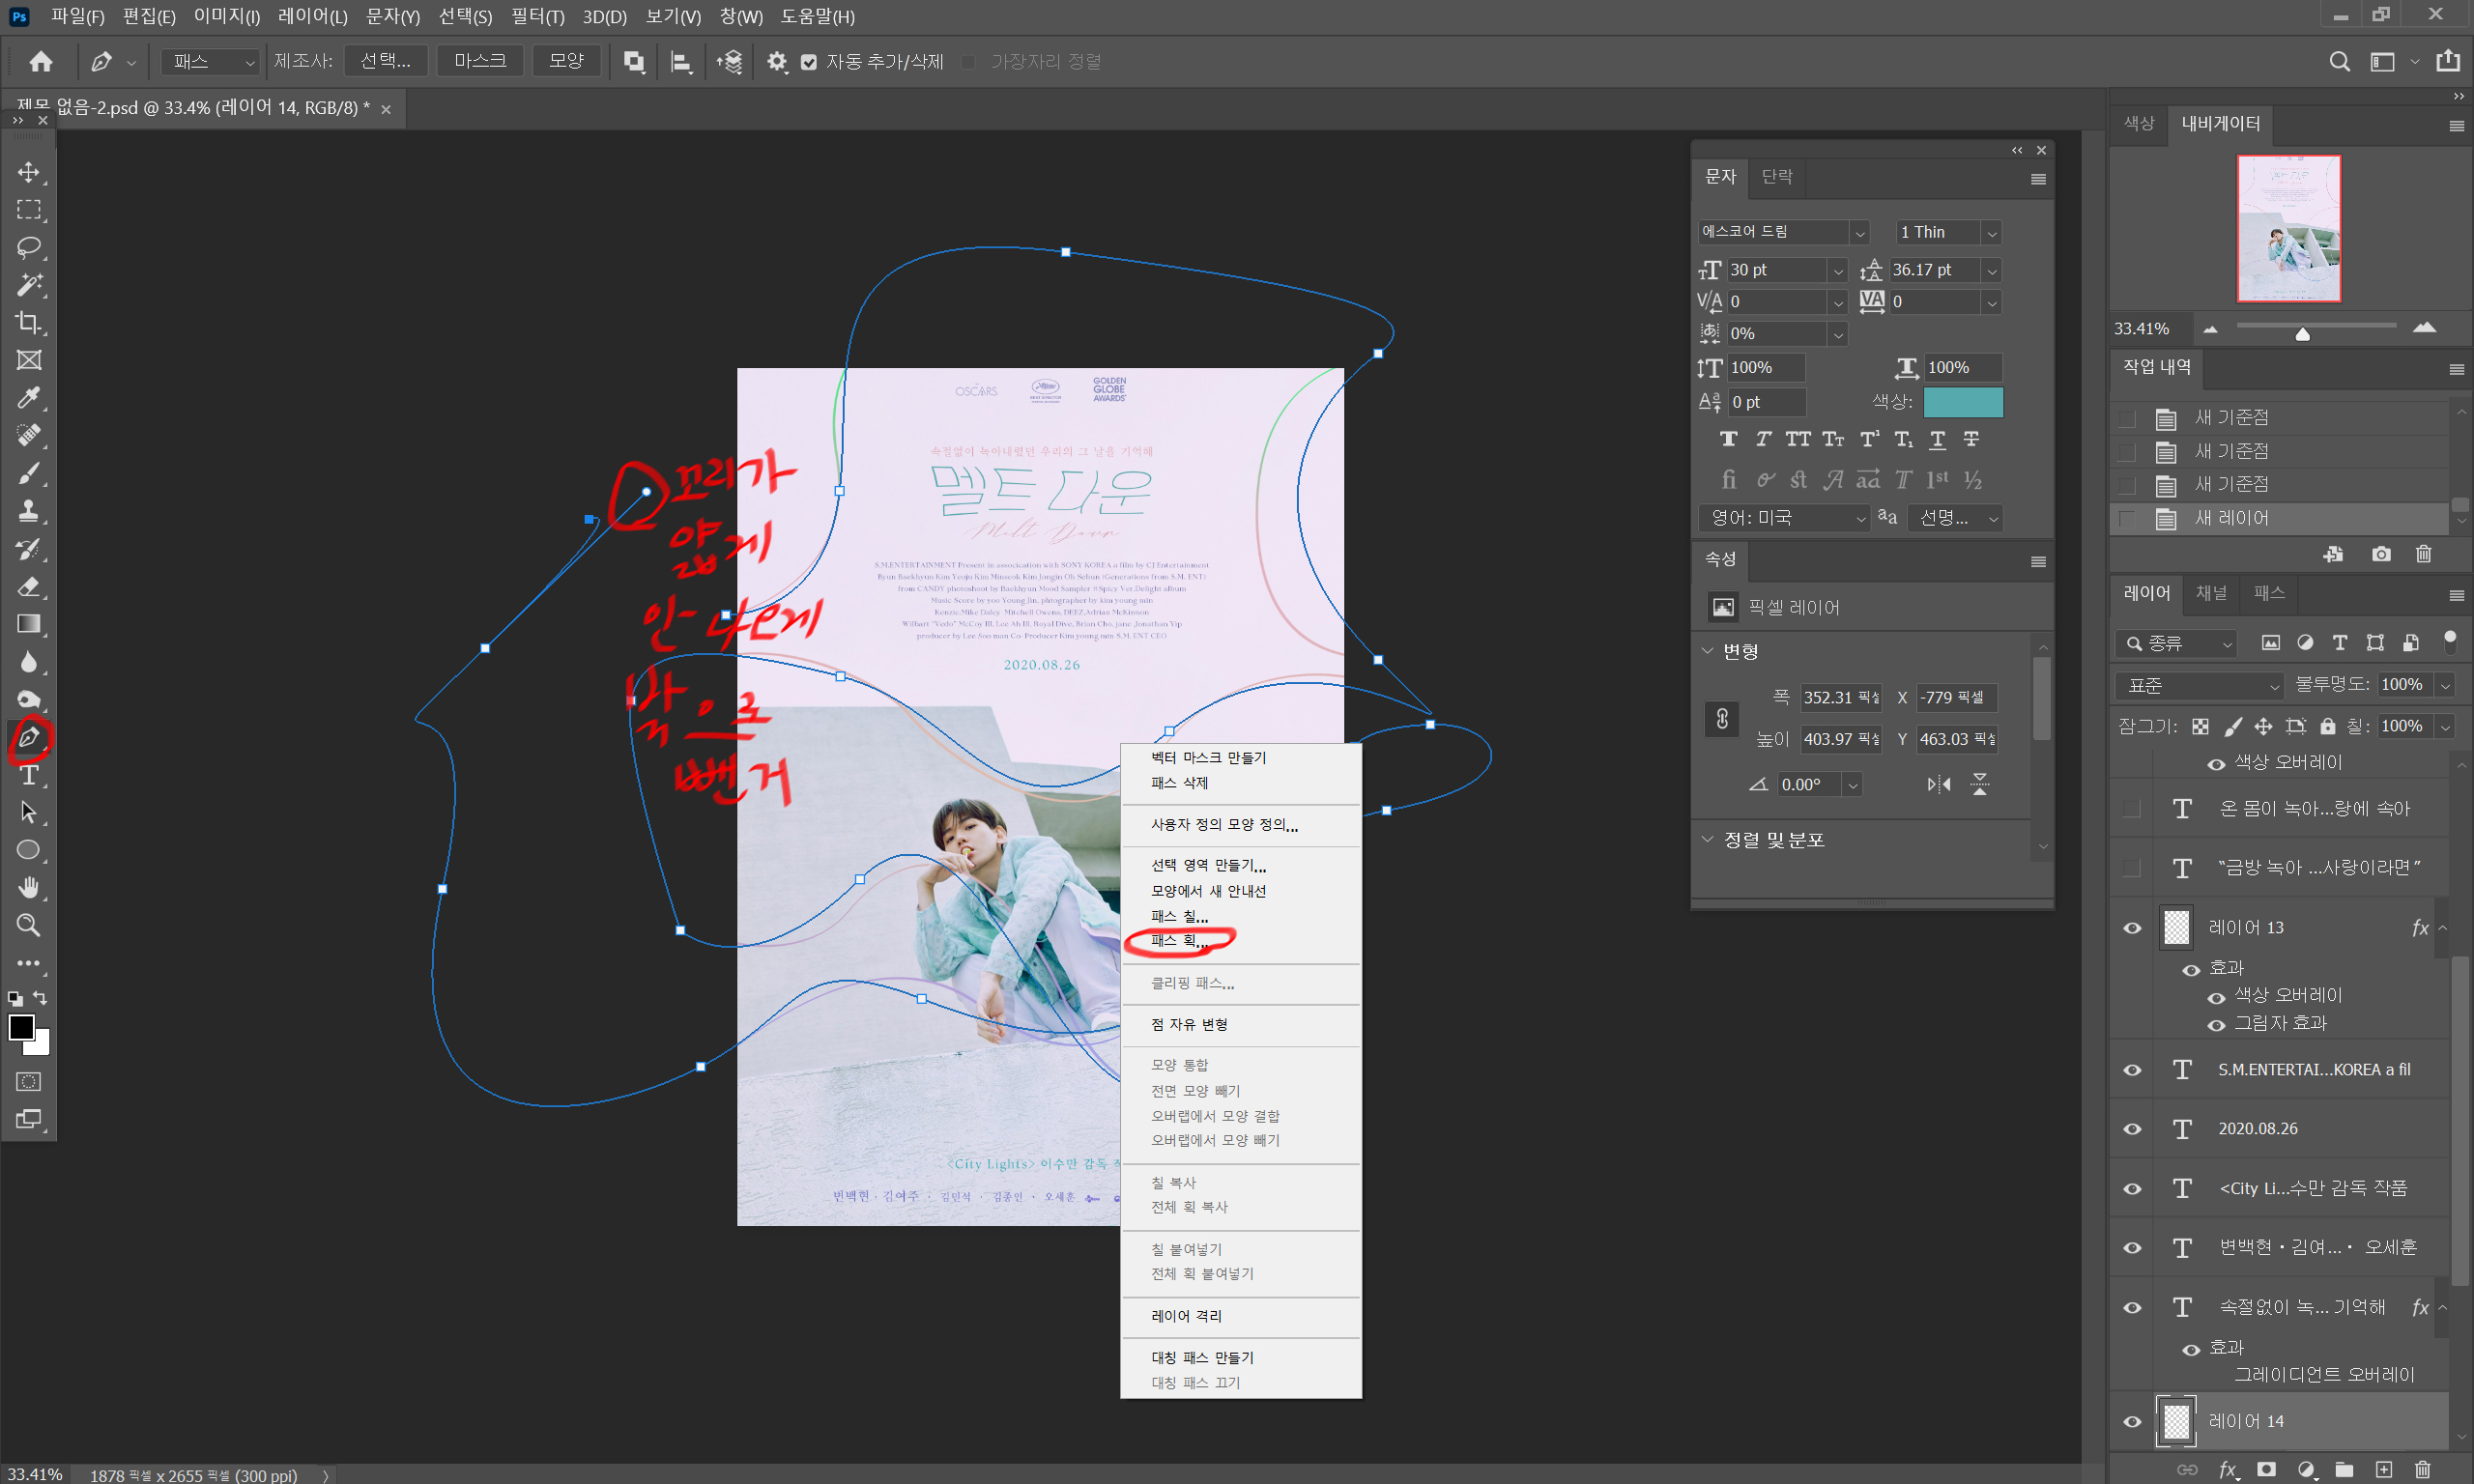Select the Hand tool

click(29, 888)
